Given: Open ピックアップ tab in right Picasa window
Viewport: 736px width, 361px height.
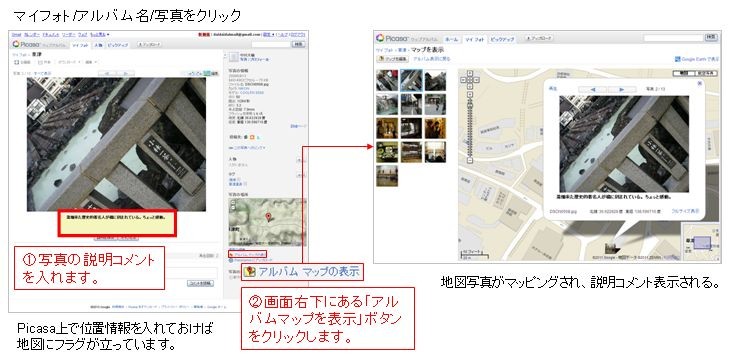Looking at the screenshot, I should pos(502,39).
